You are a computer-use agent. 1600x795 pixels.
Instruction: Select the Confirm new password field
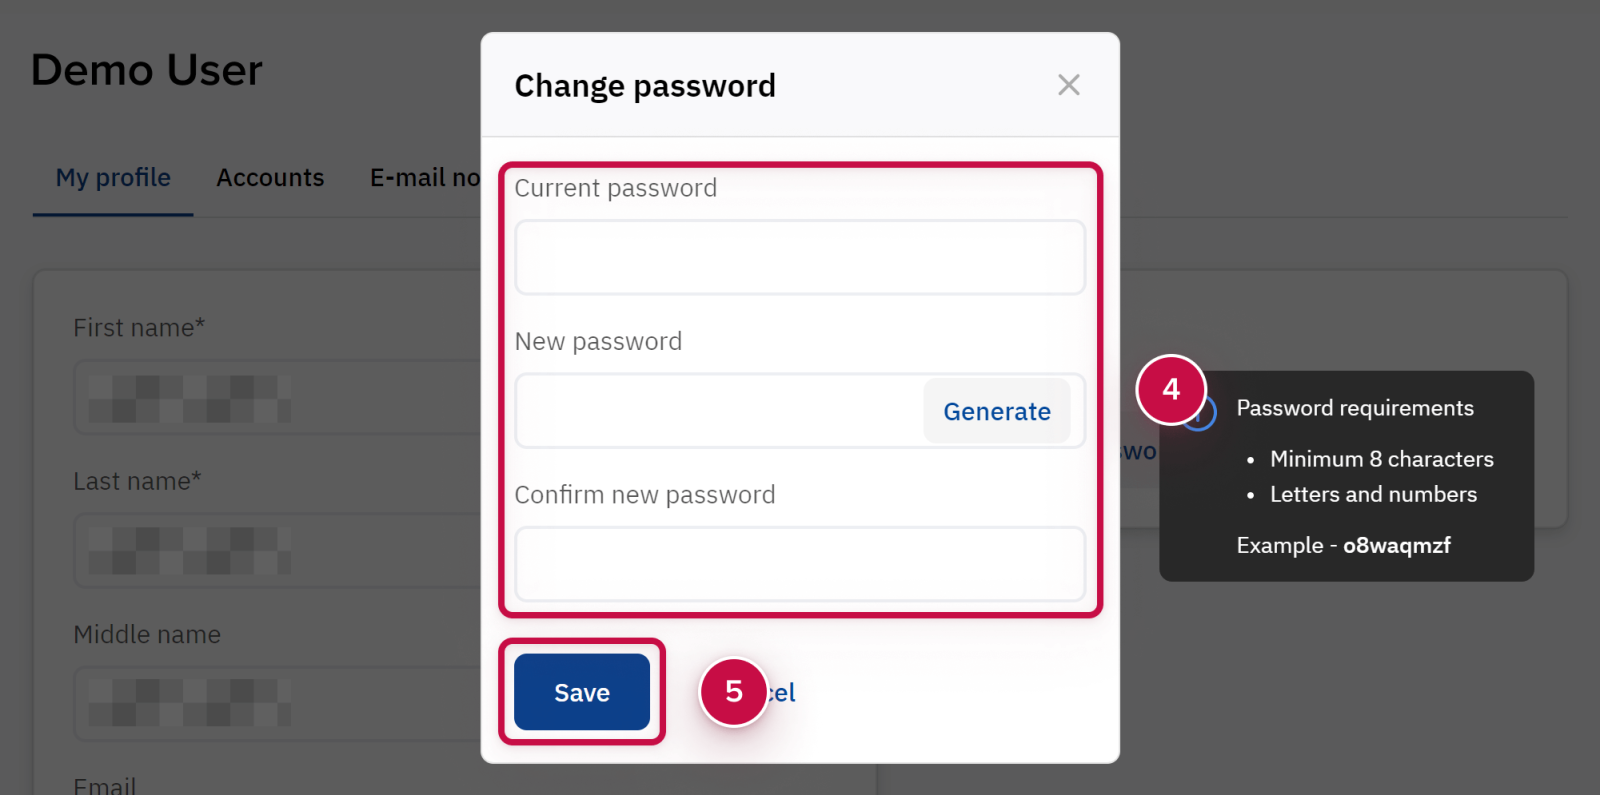(x=799, y=564)
